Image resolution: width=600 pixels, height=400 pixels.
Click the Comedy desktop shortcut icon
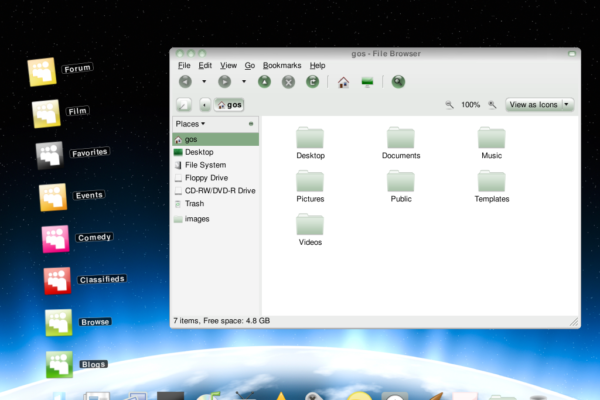pyautogui.click(x=56, y=239)
